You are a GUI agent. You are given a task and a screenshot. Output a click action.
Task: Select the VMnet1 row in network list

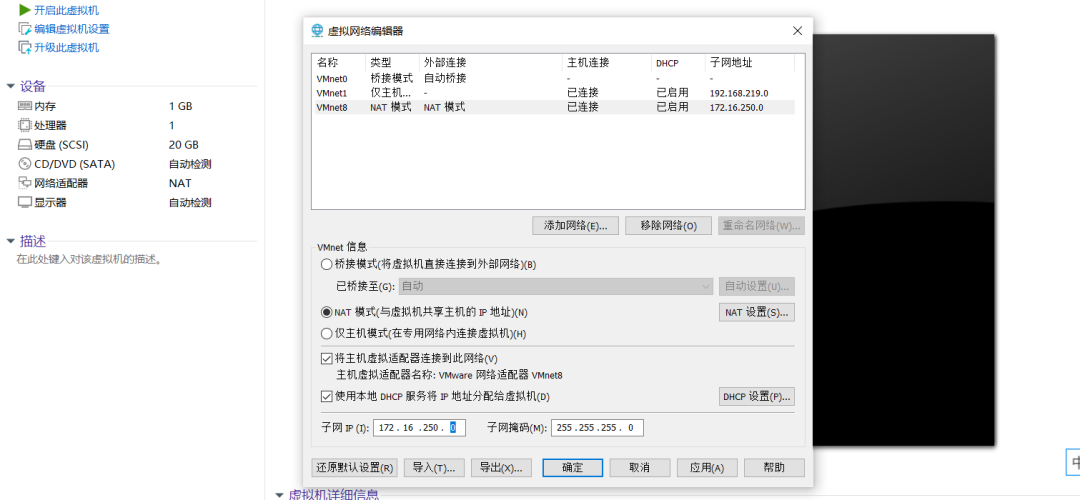[x=553, y=92]
